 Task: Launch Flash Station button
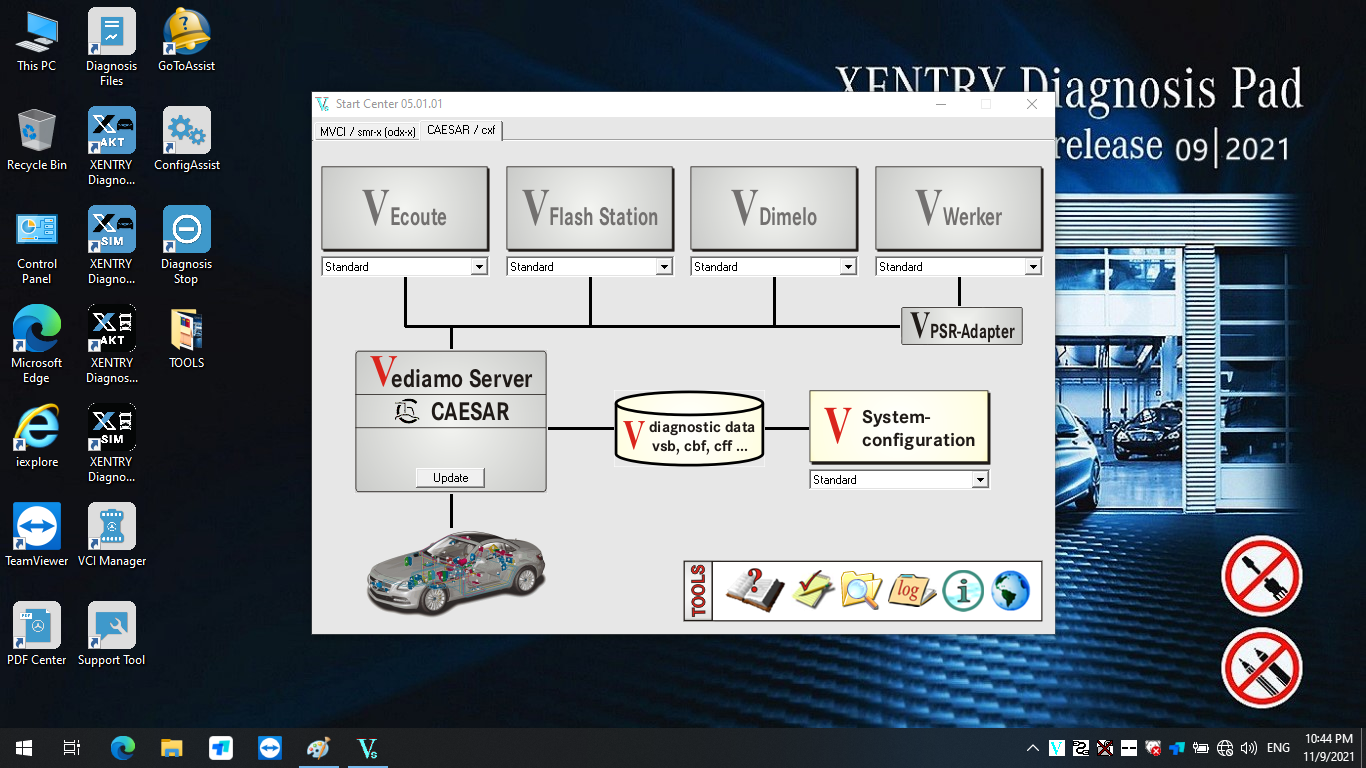(590, 208)
